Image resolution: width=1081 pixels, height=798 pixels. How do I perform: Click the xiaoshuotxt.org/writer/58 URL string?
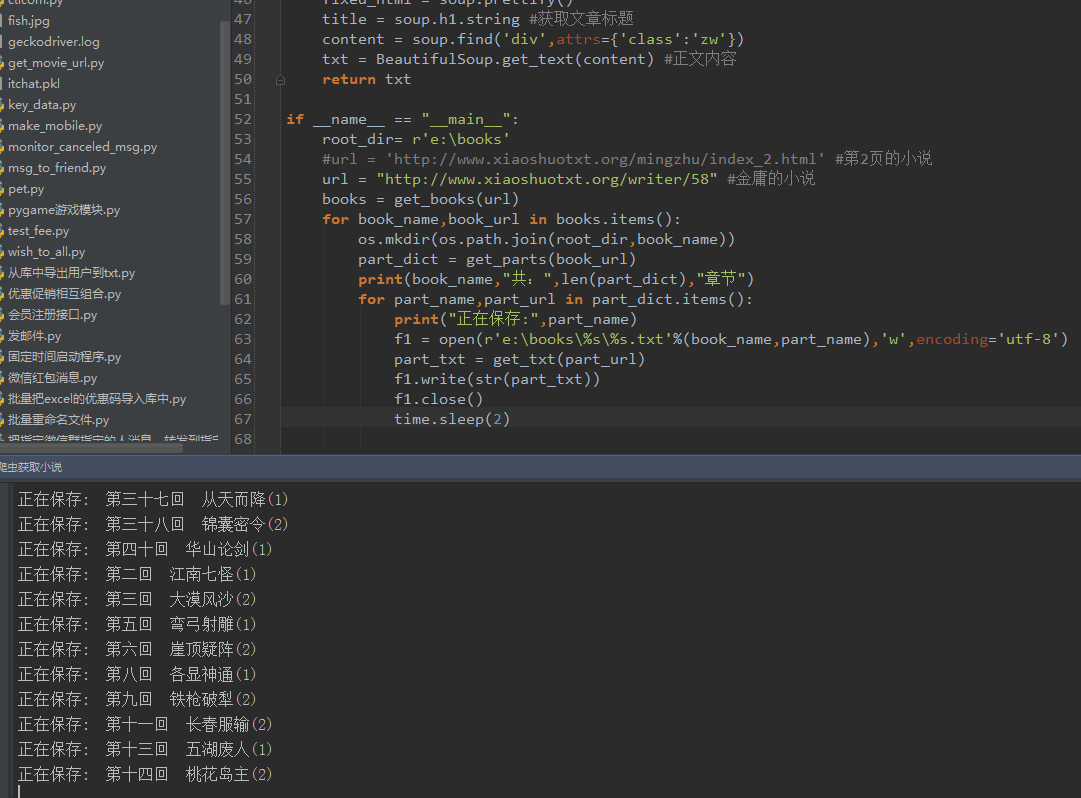(x=547, y=179)
